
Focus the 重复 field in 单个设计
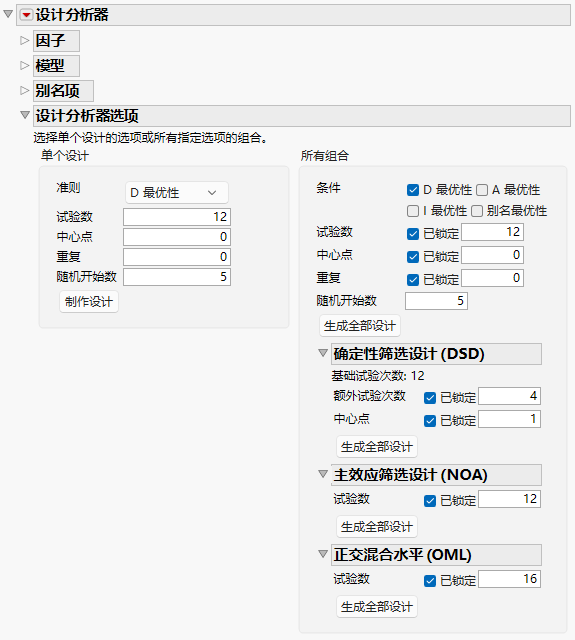point(177,257)
